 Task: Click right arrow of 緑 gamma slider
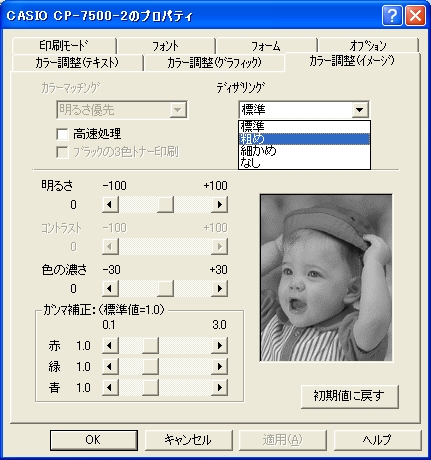coord(219,367)
